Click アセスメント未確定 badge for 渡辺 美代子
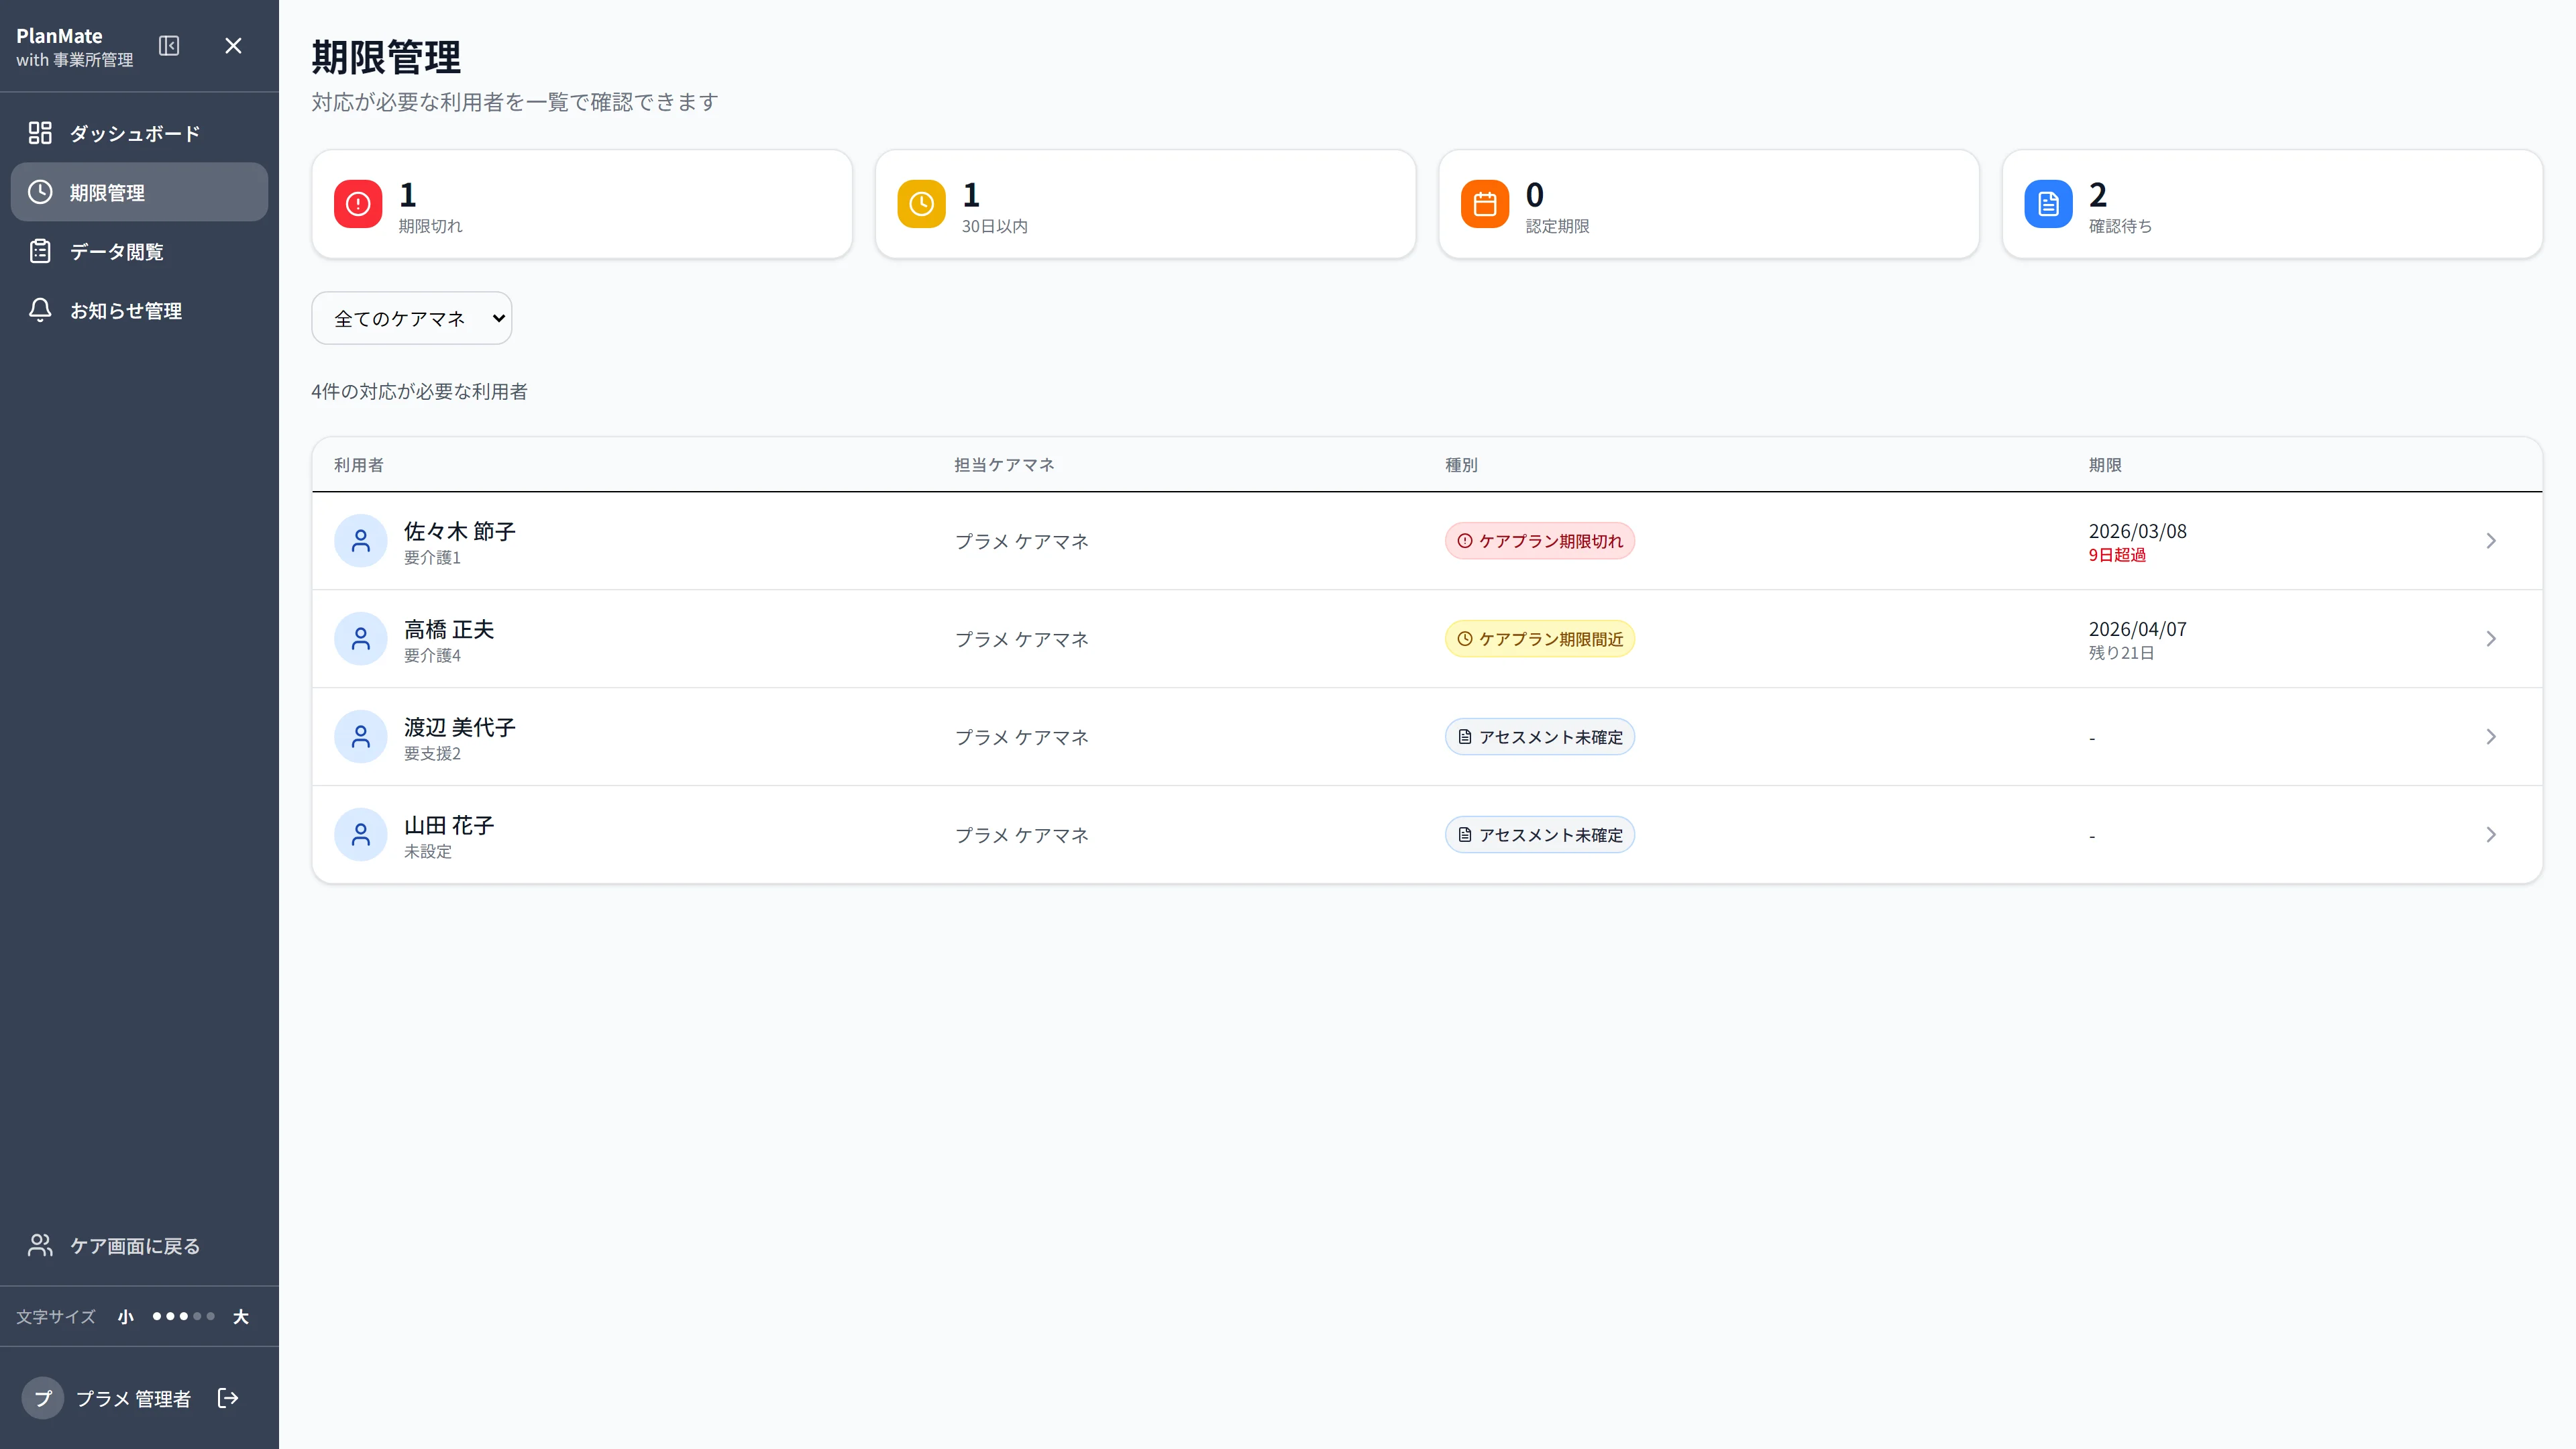Viewport: 2576px width, 1449px height. click(x=1540, y=737)
